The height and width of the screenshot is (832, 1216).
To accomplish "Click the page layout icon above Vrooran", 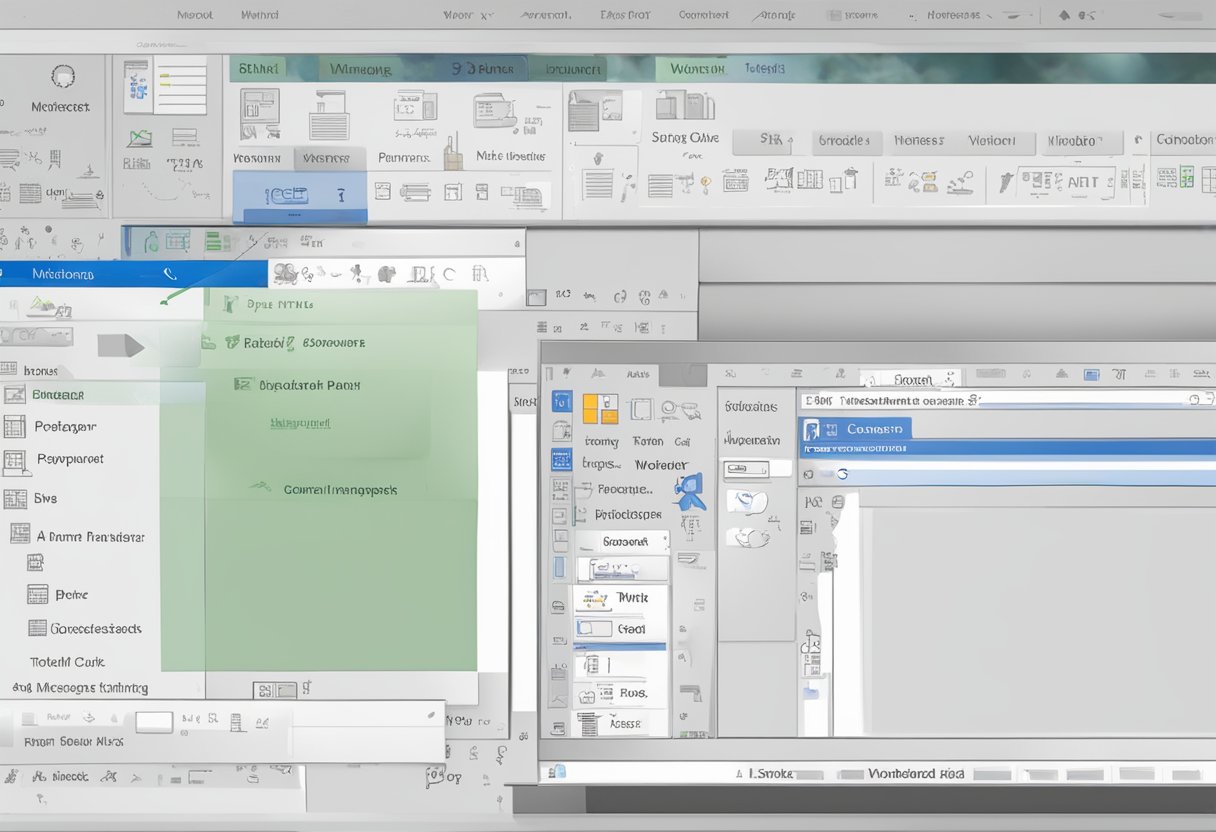I will [259, 115].
